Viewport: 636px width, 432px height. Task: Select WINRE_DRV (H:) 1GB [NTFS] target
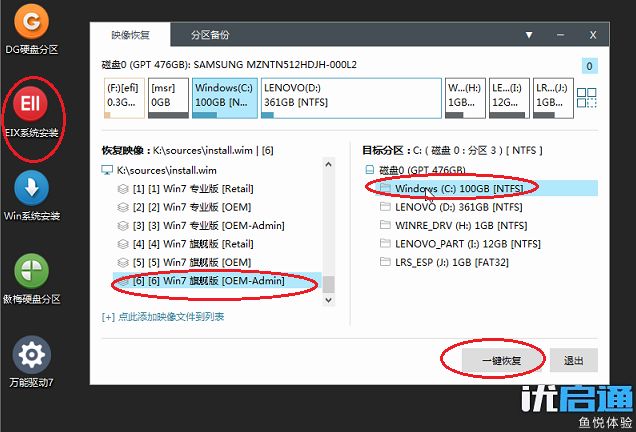461,225
